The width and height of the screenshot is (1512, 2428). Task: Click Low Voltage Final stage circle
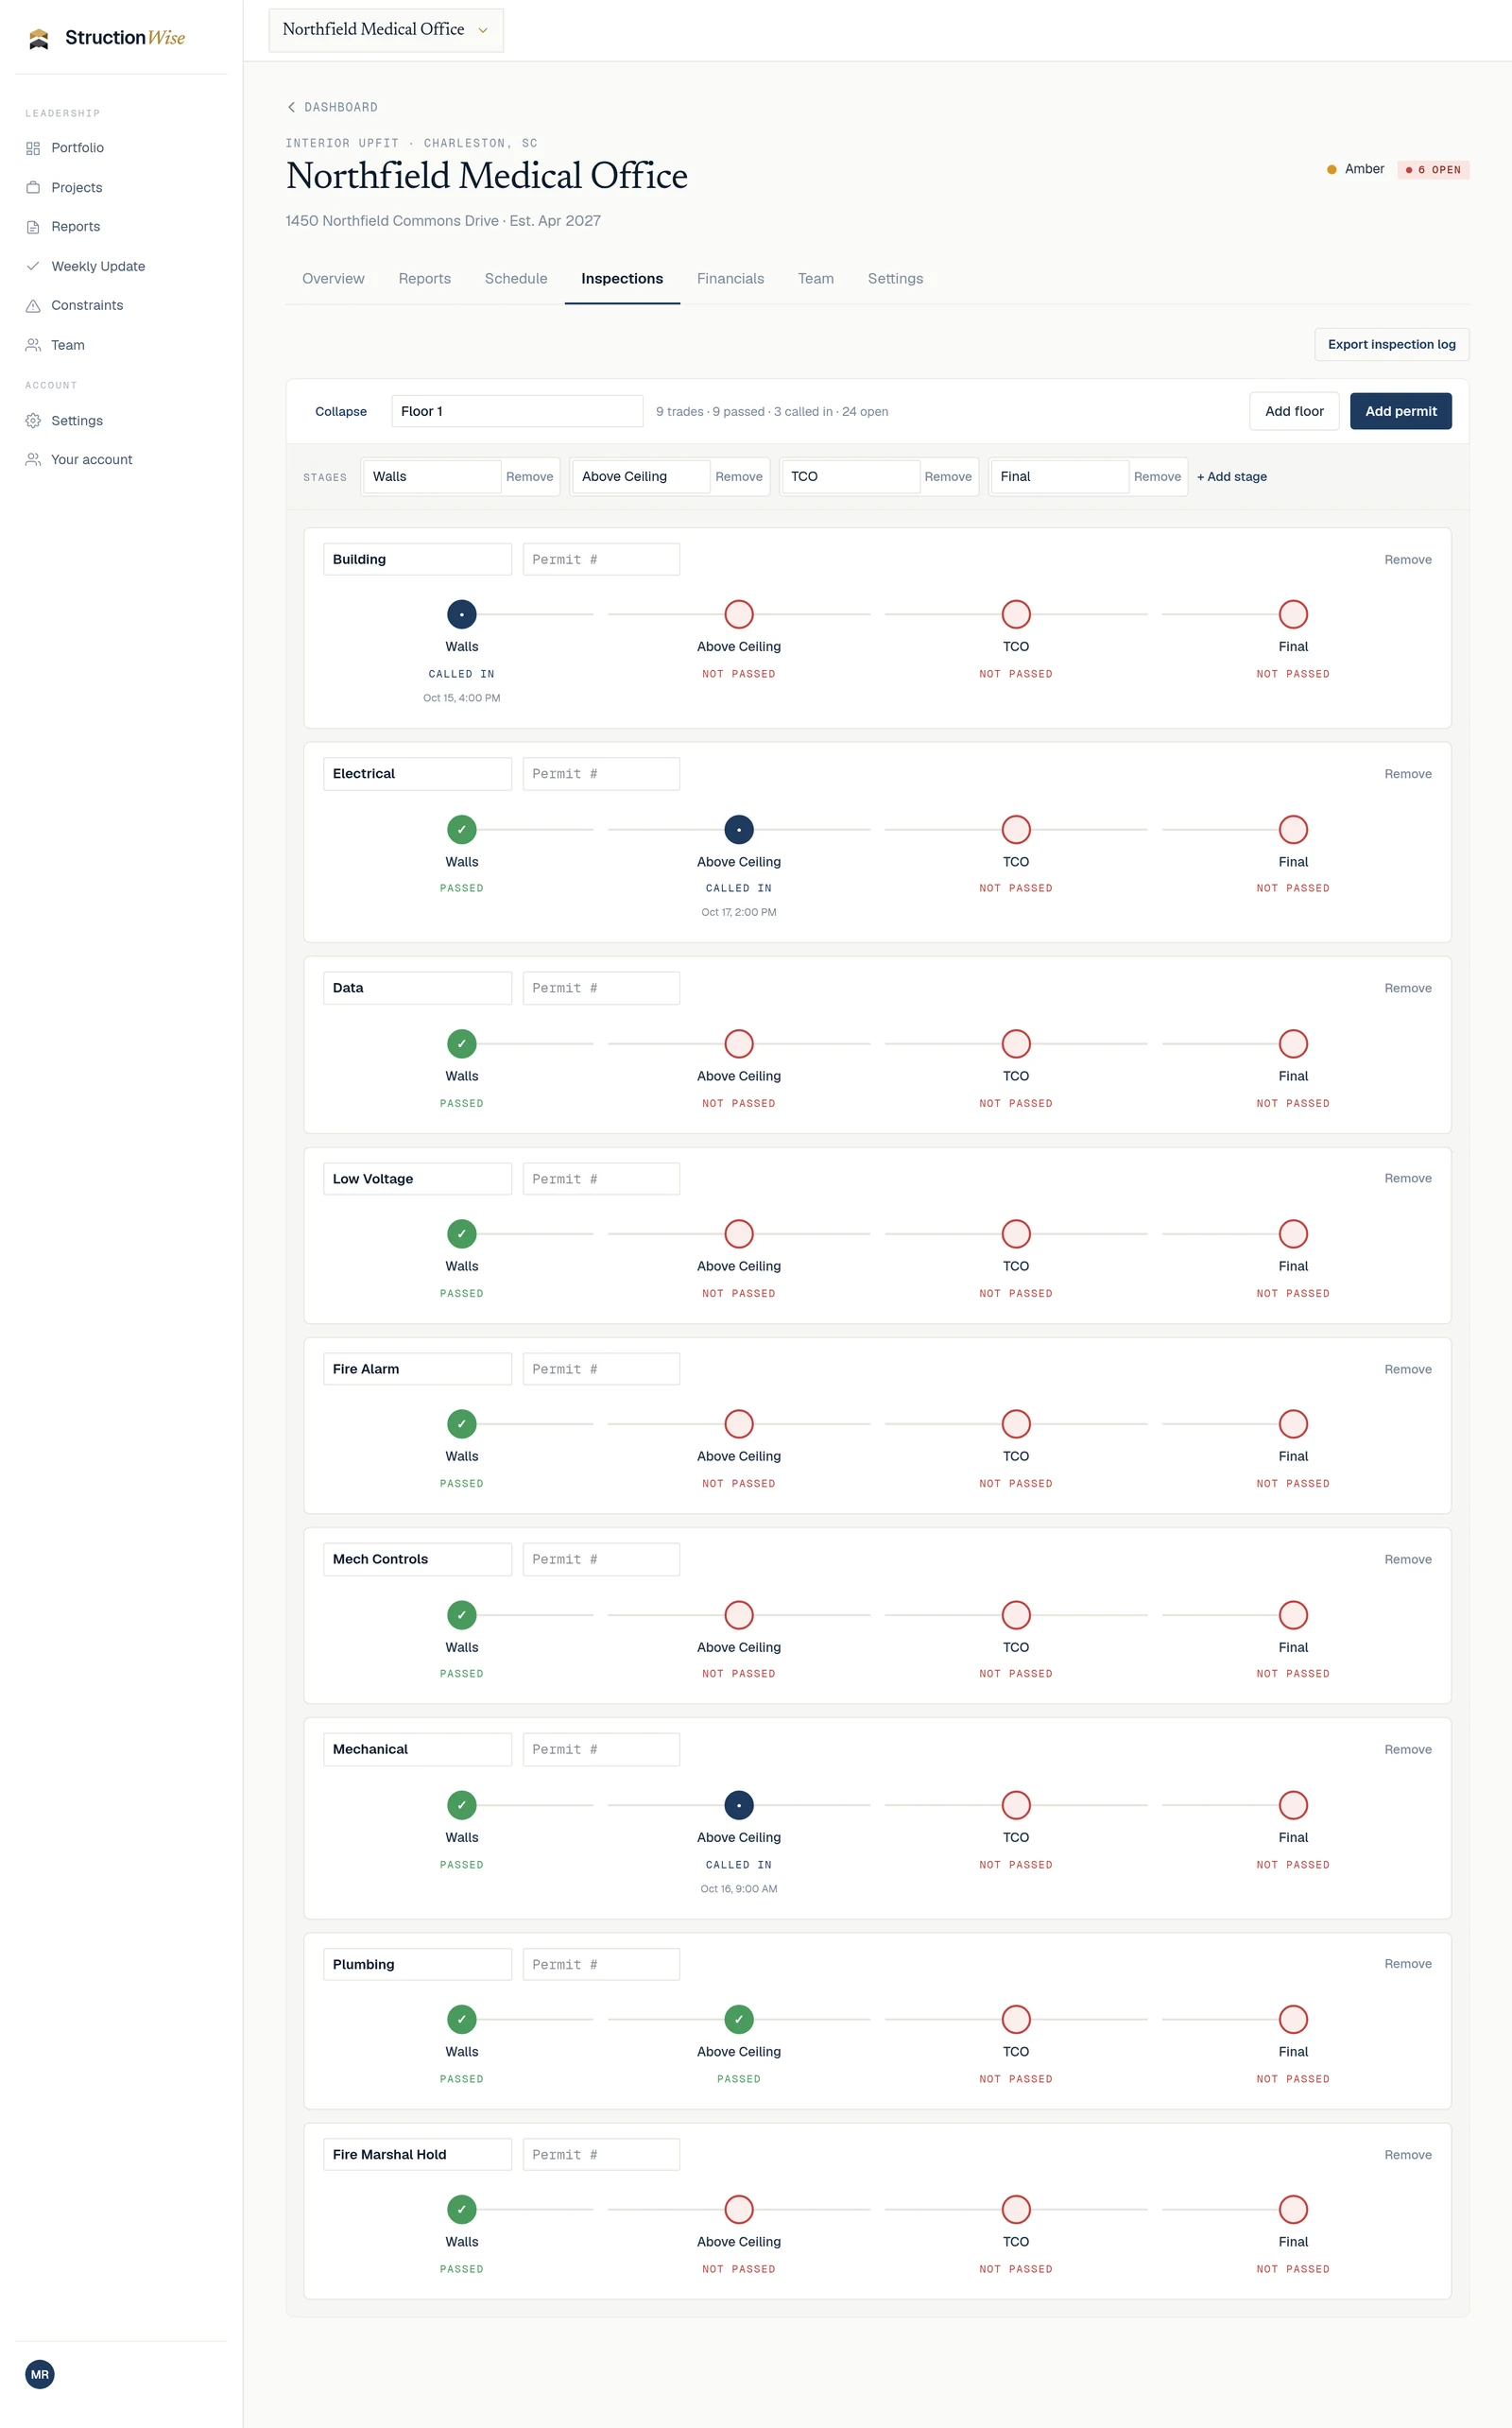[1293, 1233]
